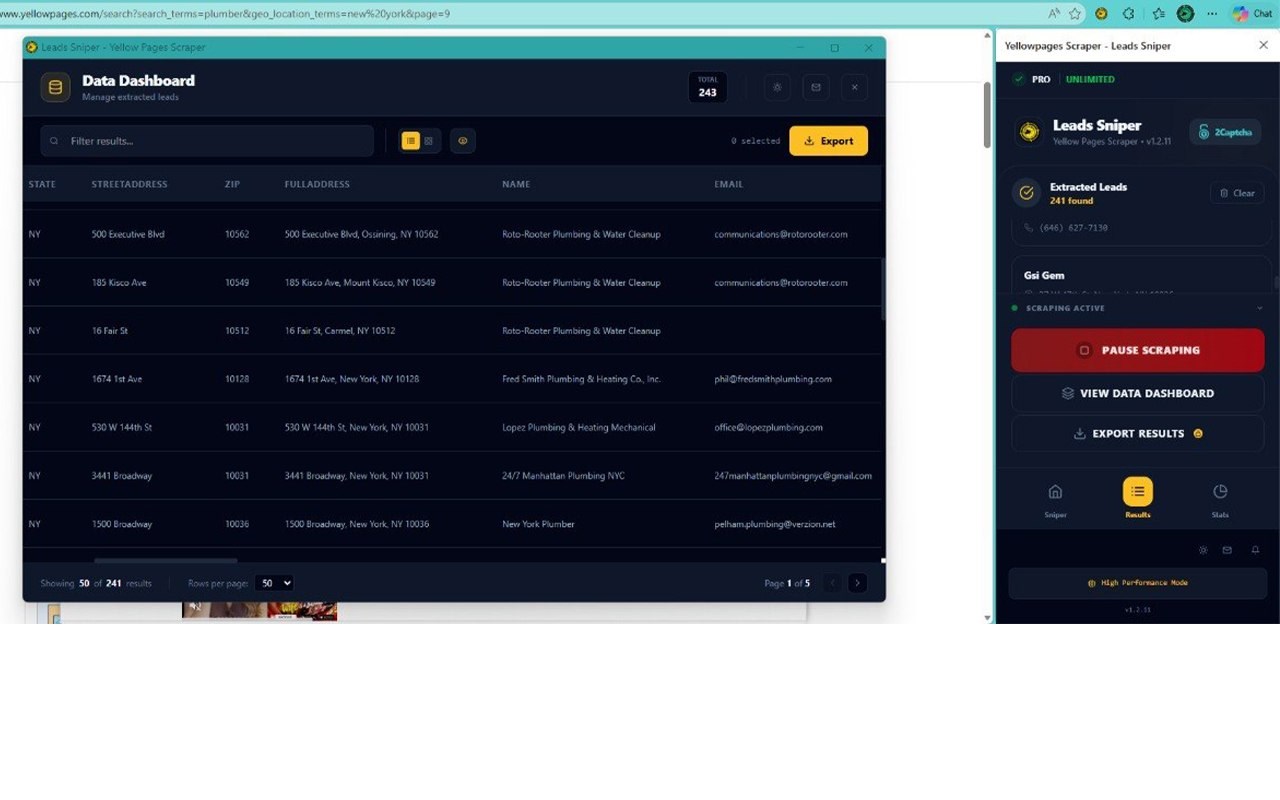The width and height of the screenshot is (1280, 800).
Task: Close the Data Dashboard with its X button
Action: [855, 87]
